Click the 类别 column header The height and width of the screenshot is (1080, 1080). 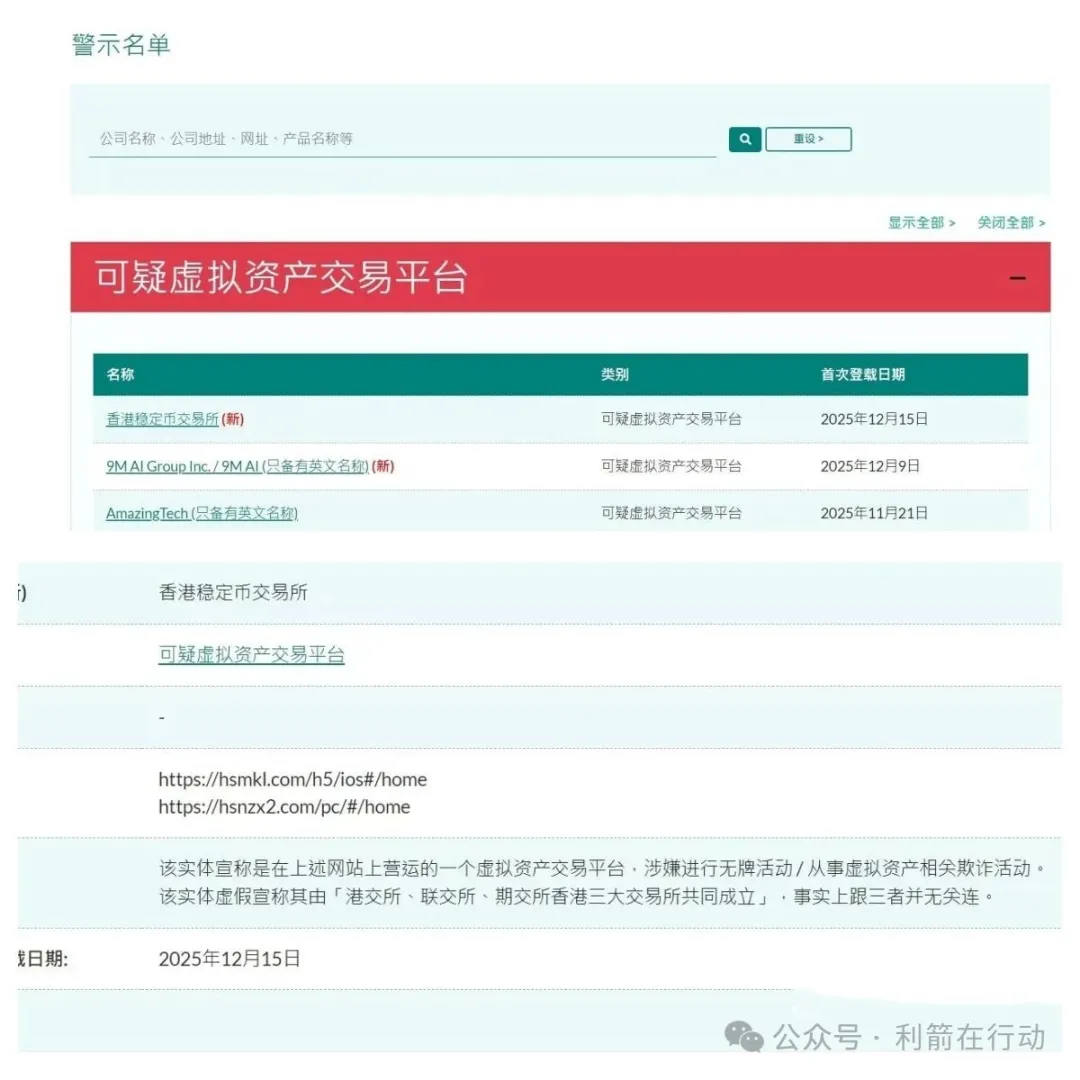[x=613, y=374]
